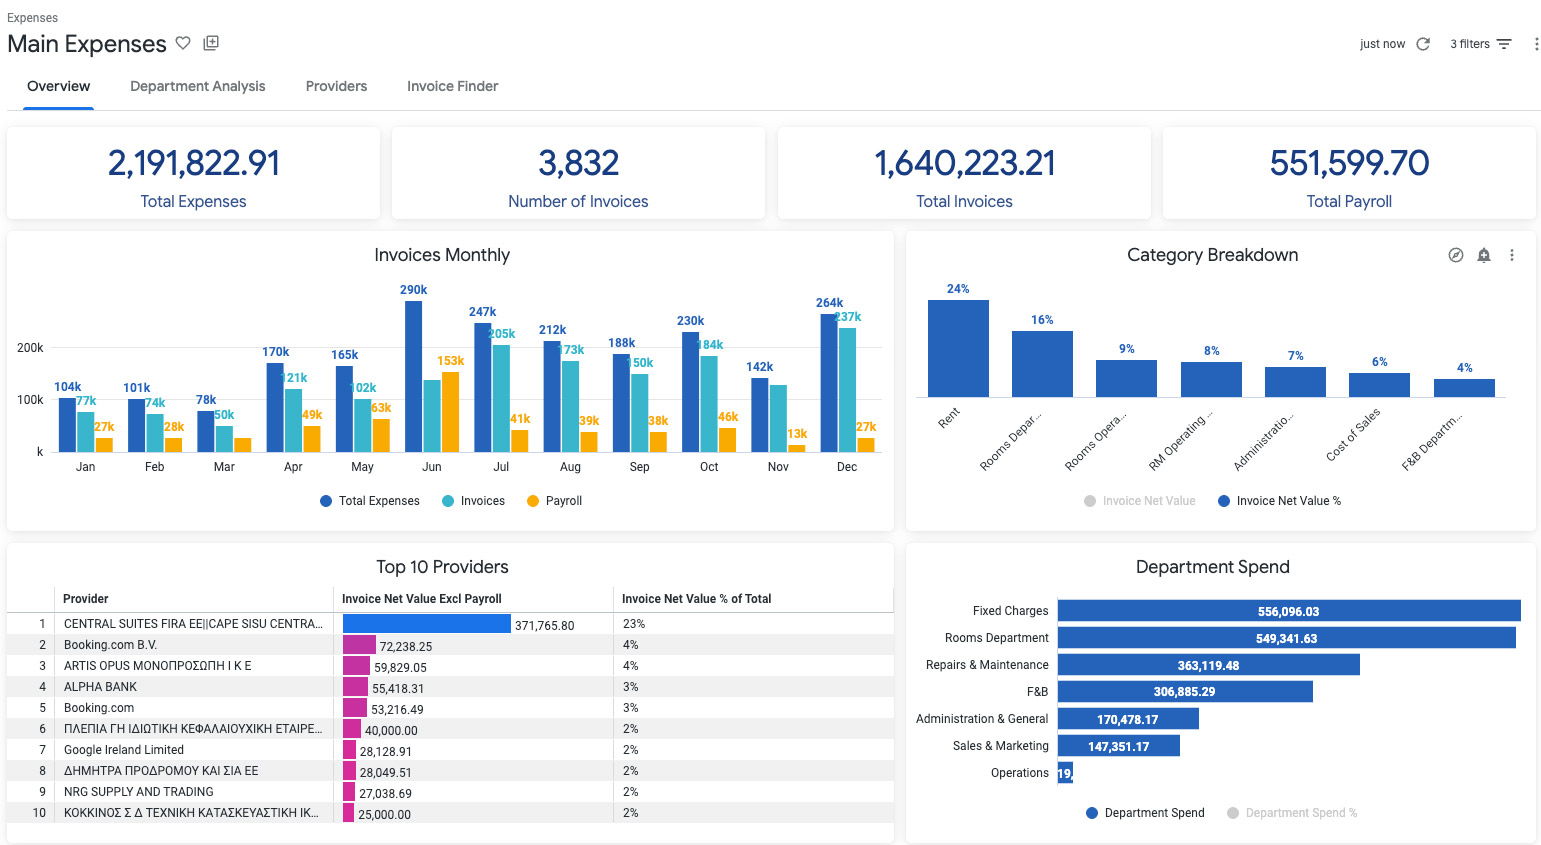Image resolution: width=1541 pixels, height=845 pixels.
Task: Click the explore compass icon on Category Breakdown
Action: [1456, 255]
